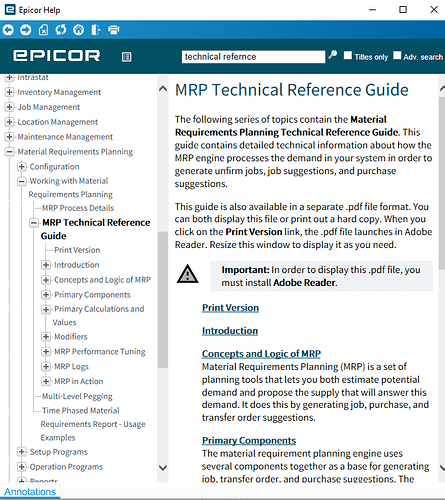Open the Home help page icon
This screenshot has width=445, height=500.
point(78,30)
